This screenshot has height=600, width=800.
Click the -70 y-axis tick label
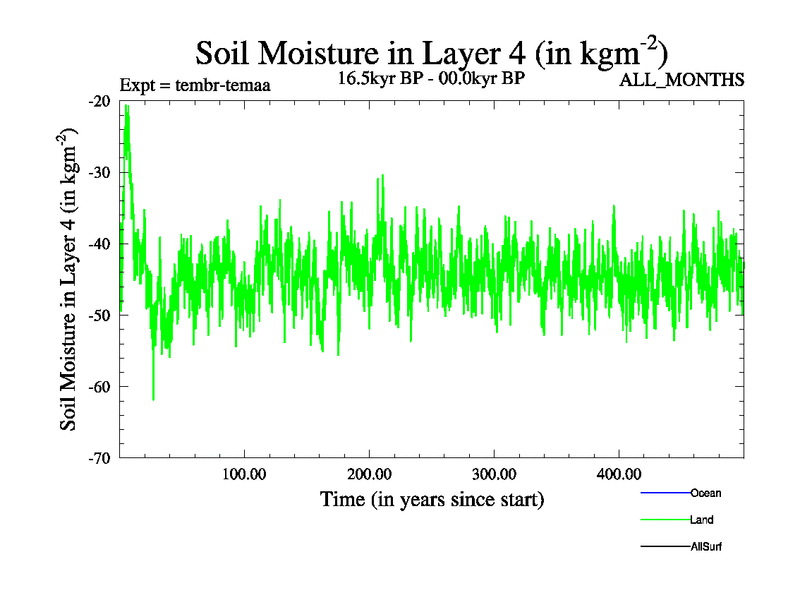coord(98,458)
